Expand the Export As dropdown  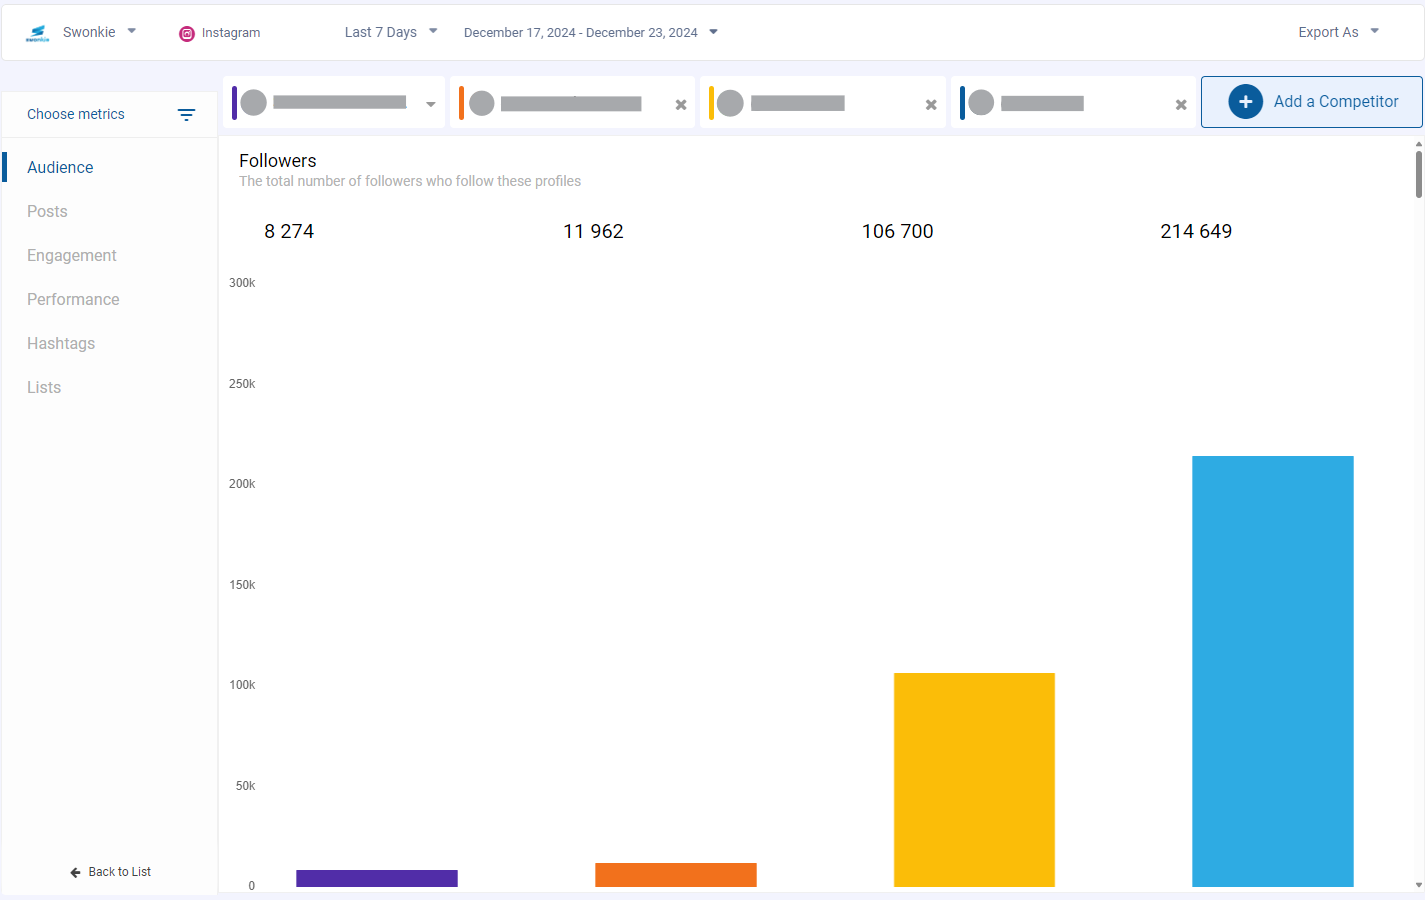point(1339,32)
